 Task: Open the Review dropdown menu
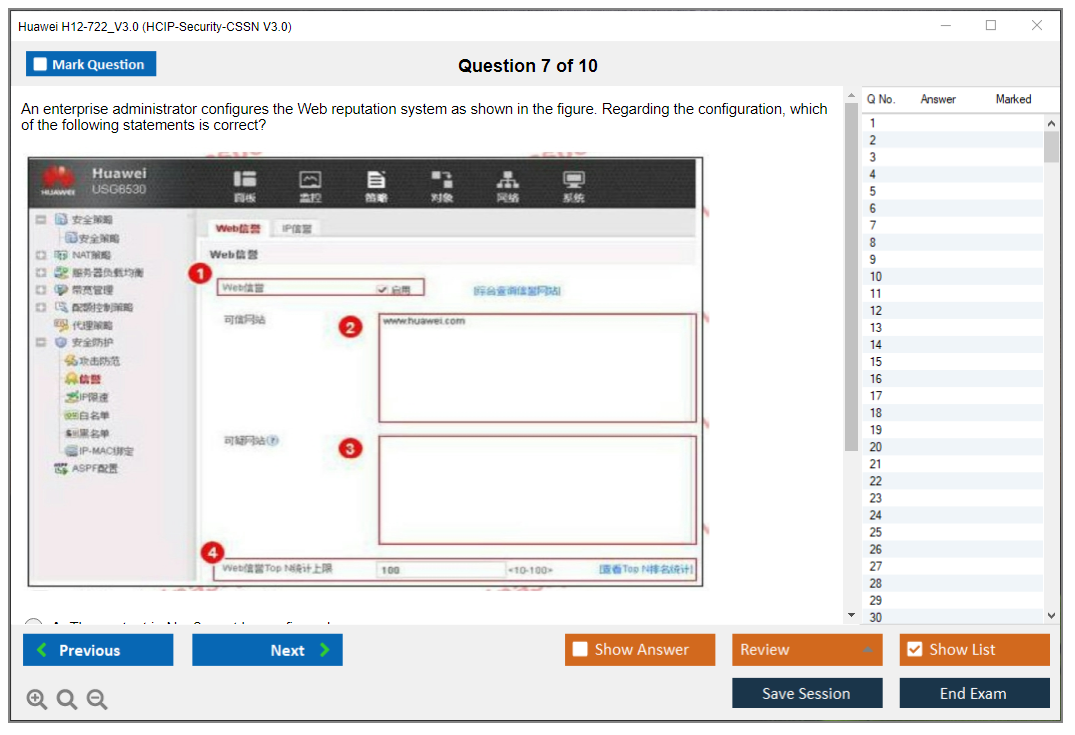[x=806, y=650]
